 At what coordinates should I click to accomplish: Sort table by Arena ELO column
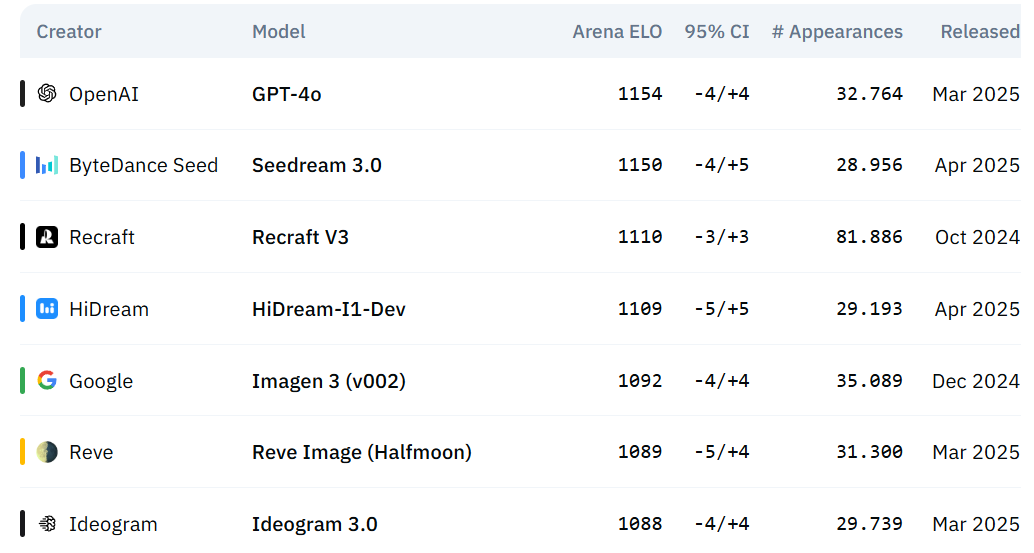tap(617, 32)
